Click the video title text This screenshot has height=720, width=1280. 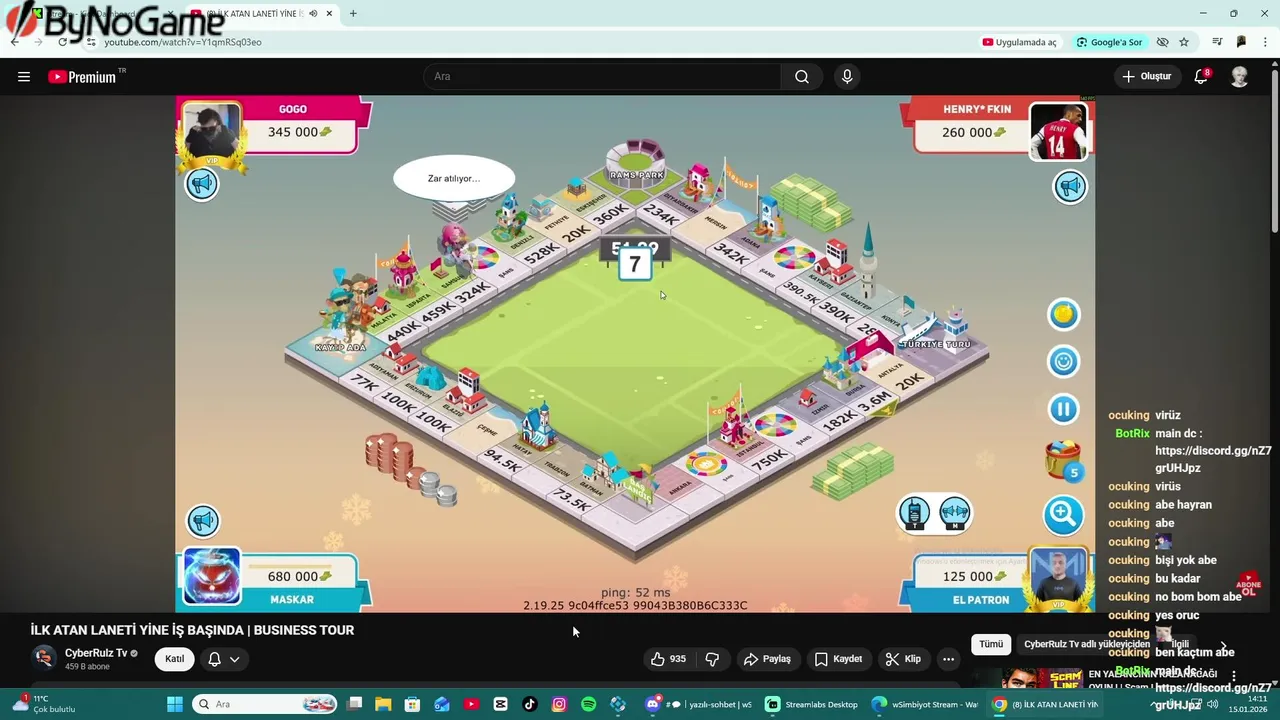point(192,630)
